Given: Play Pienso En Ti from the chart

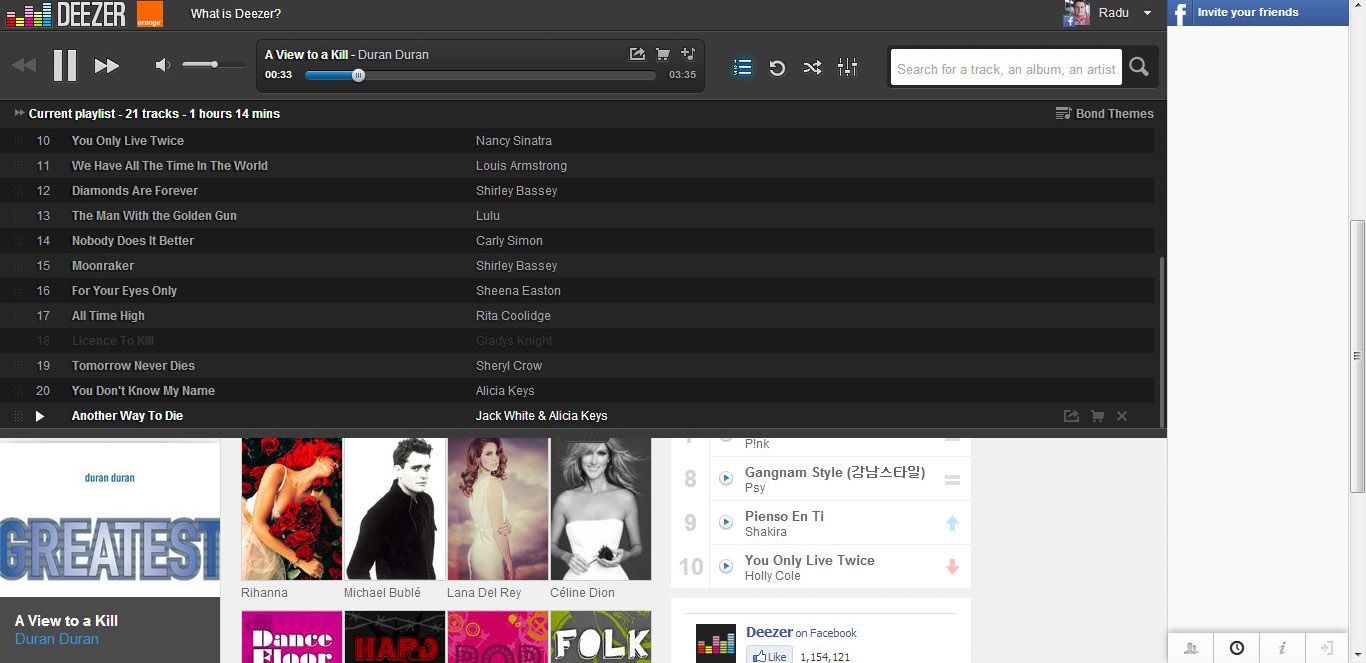Looking at the screenshot, I should 726,523.
